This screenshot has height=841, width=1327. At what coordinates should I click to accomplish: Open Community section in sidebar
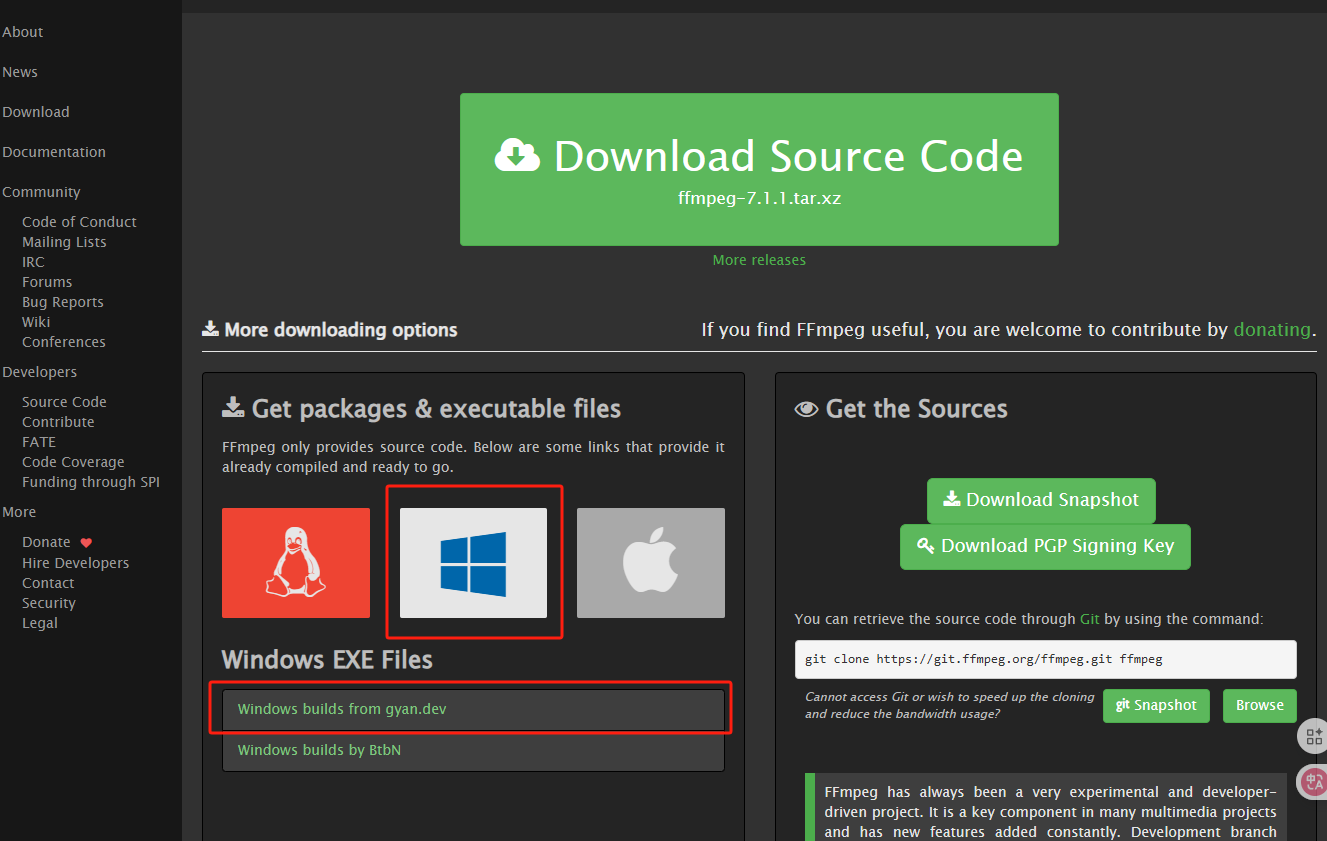tap(41, 192)
